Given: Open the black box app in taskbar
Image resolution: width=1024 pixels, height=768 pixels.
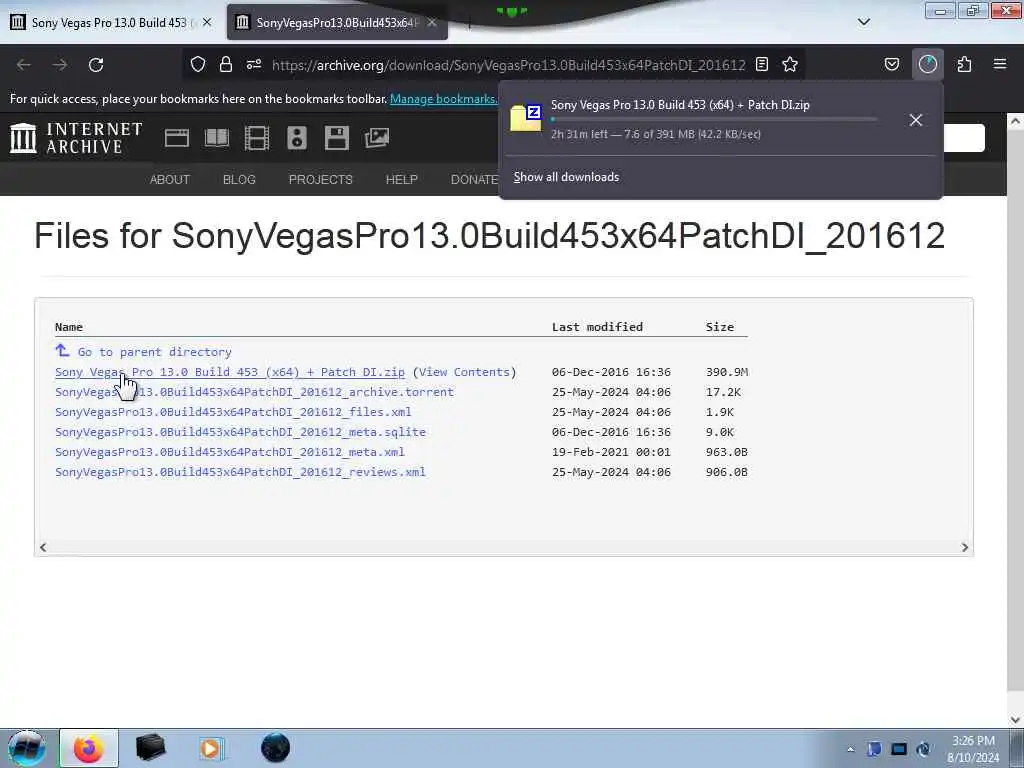Looking at the screenshot, I should pos(150,748).
